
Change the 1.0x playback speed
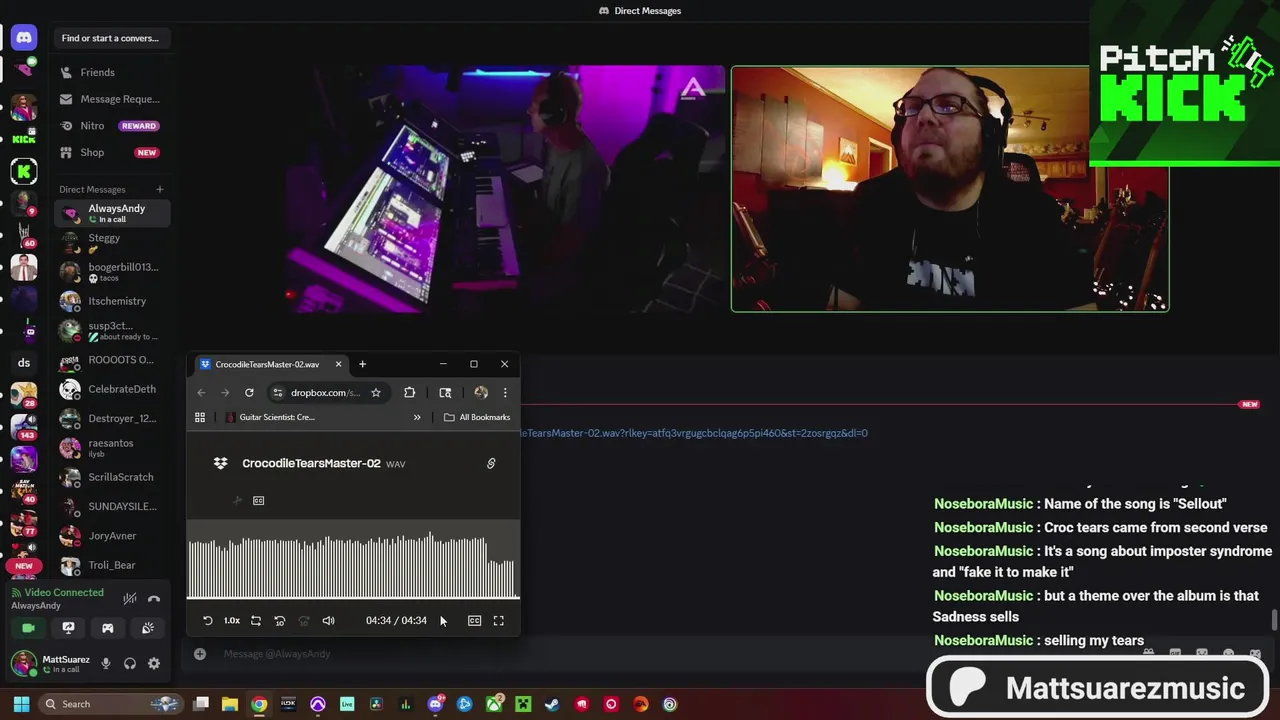point(231,621)
